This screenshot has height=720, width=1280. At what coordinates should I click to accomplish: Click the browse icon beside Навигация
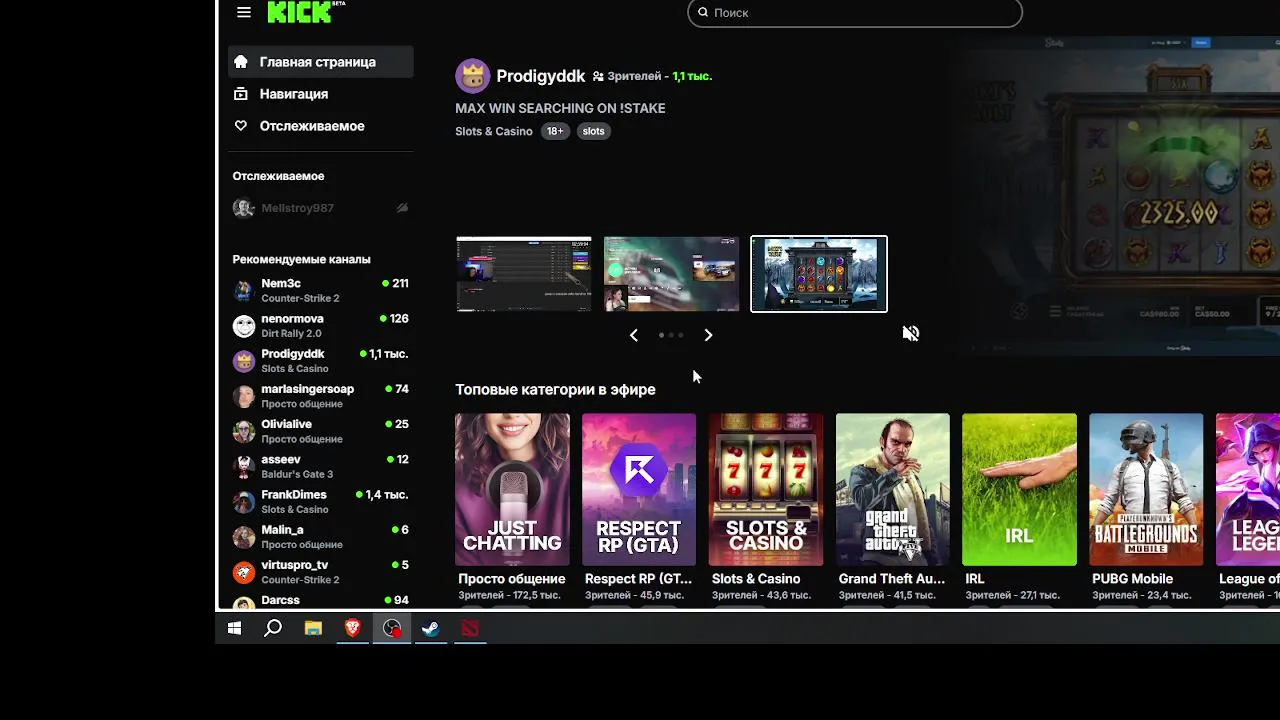point(241,93)
